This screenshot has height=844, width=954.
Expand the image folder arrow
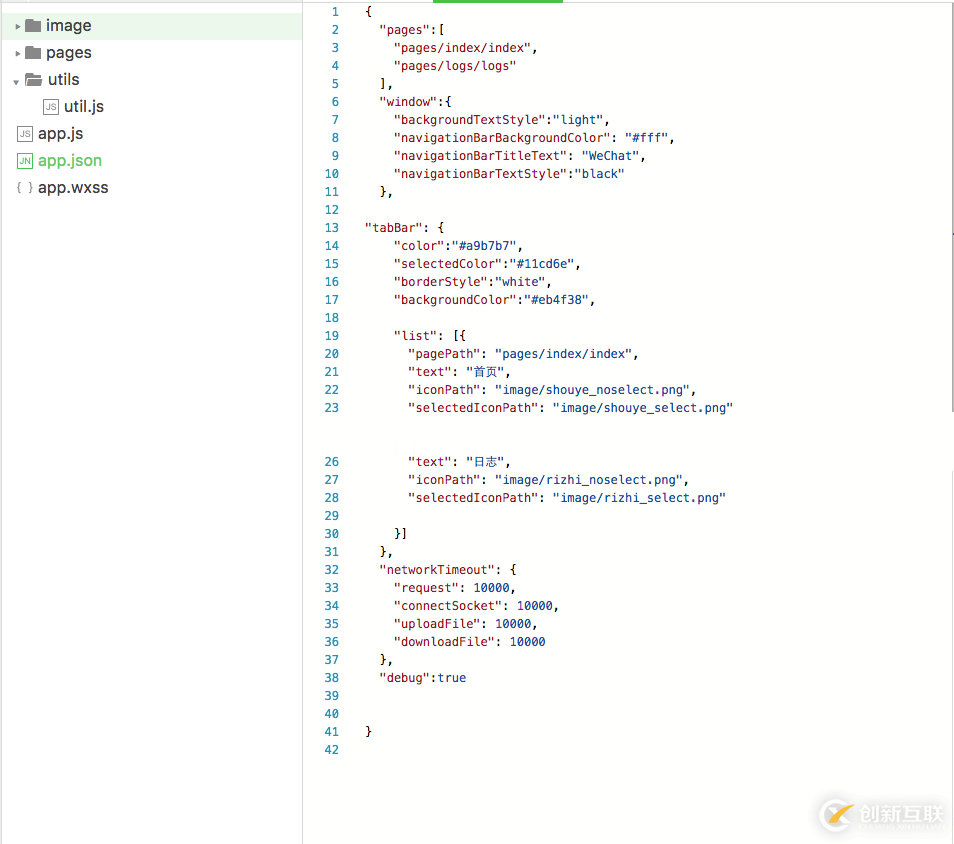[x=18, y=26]
